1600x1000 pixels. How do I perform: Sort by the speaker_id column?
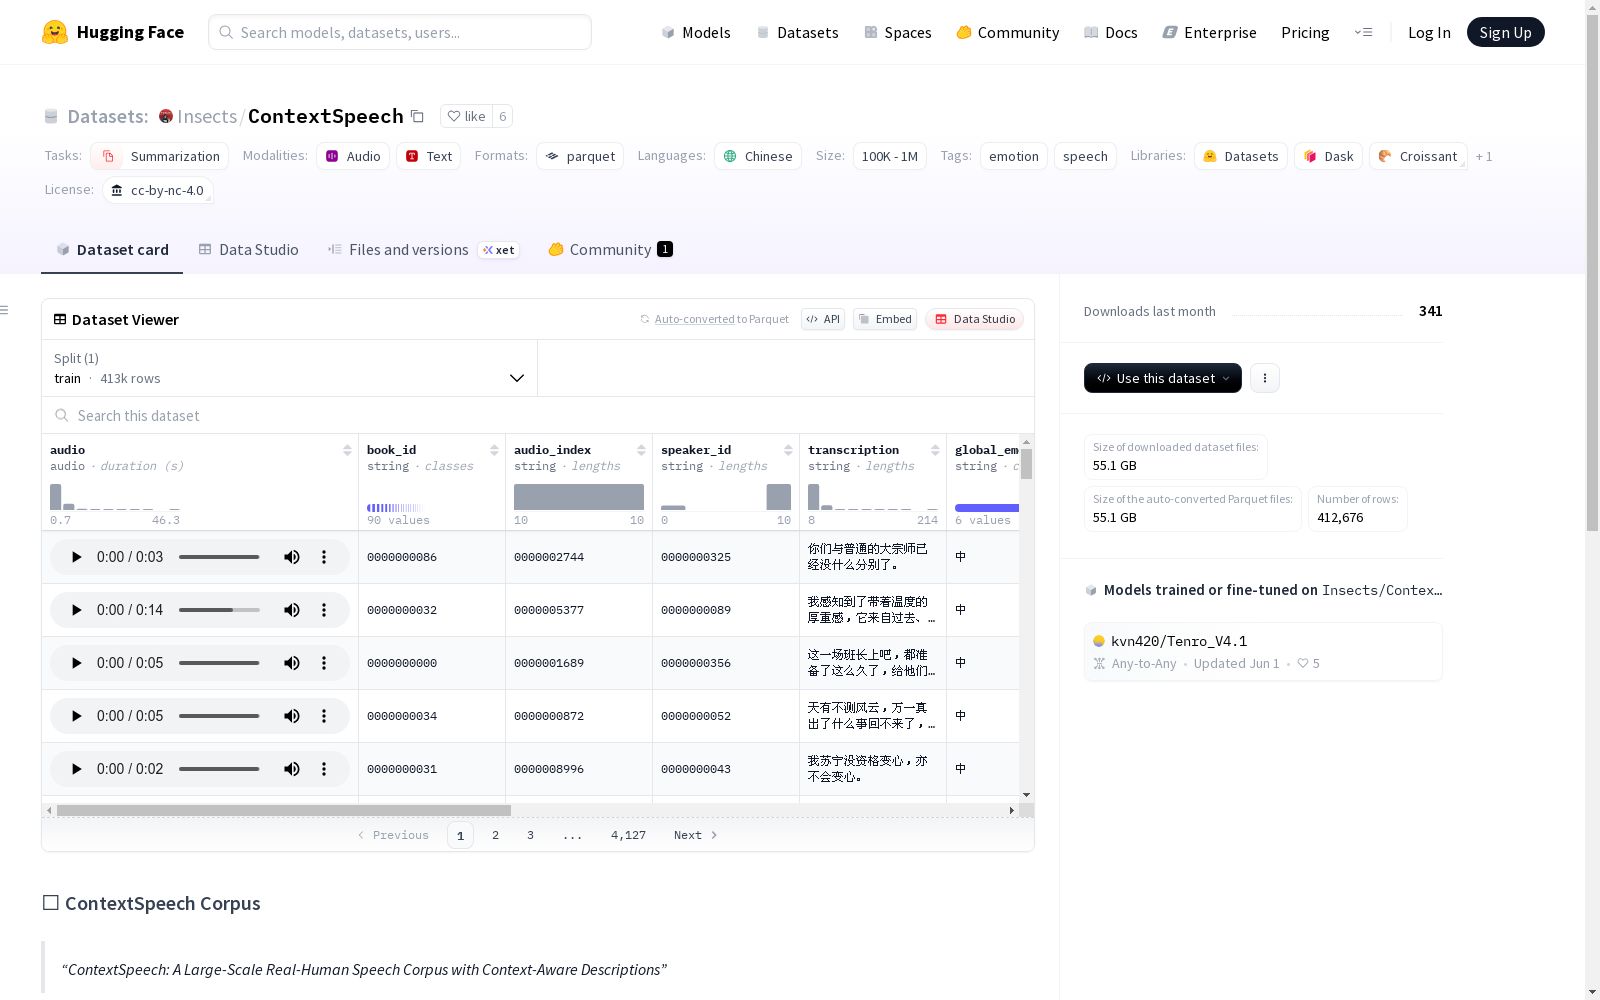788,450
